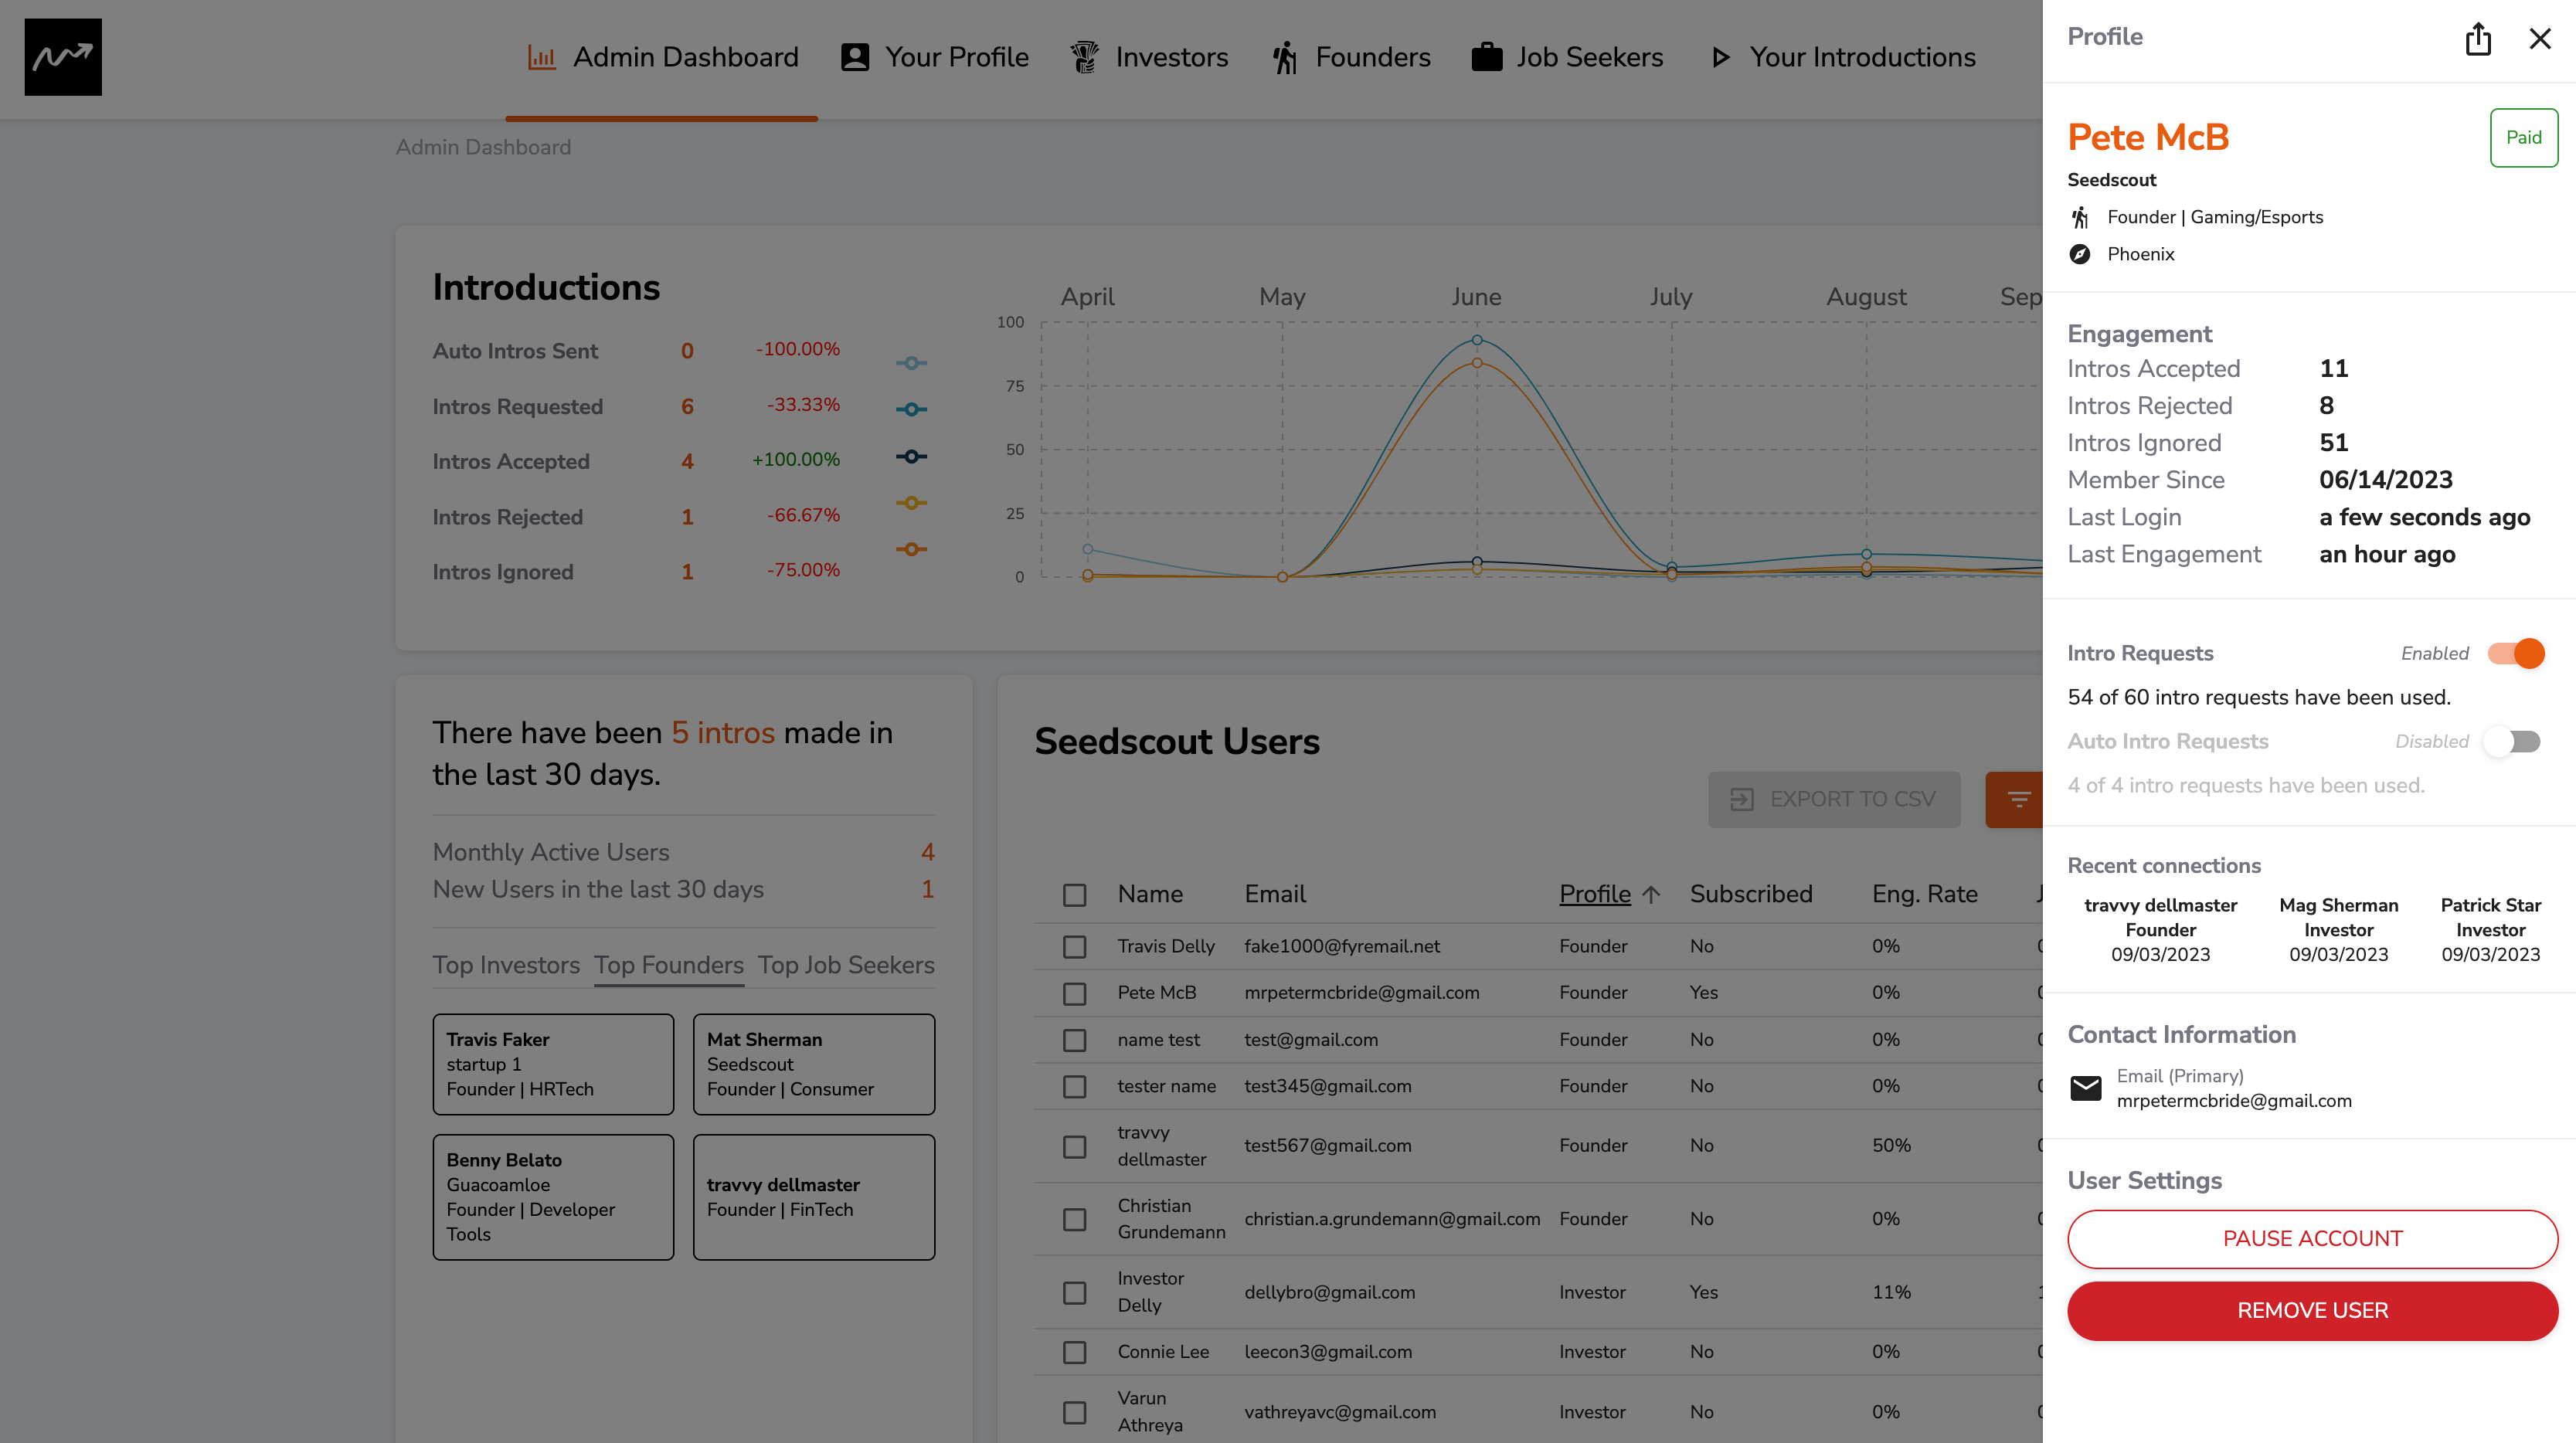
Task: Sort table by the Profile column header
Action: pos(1595,894)
